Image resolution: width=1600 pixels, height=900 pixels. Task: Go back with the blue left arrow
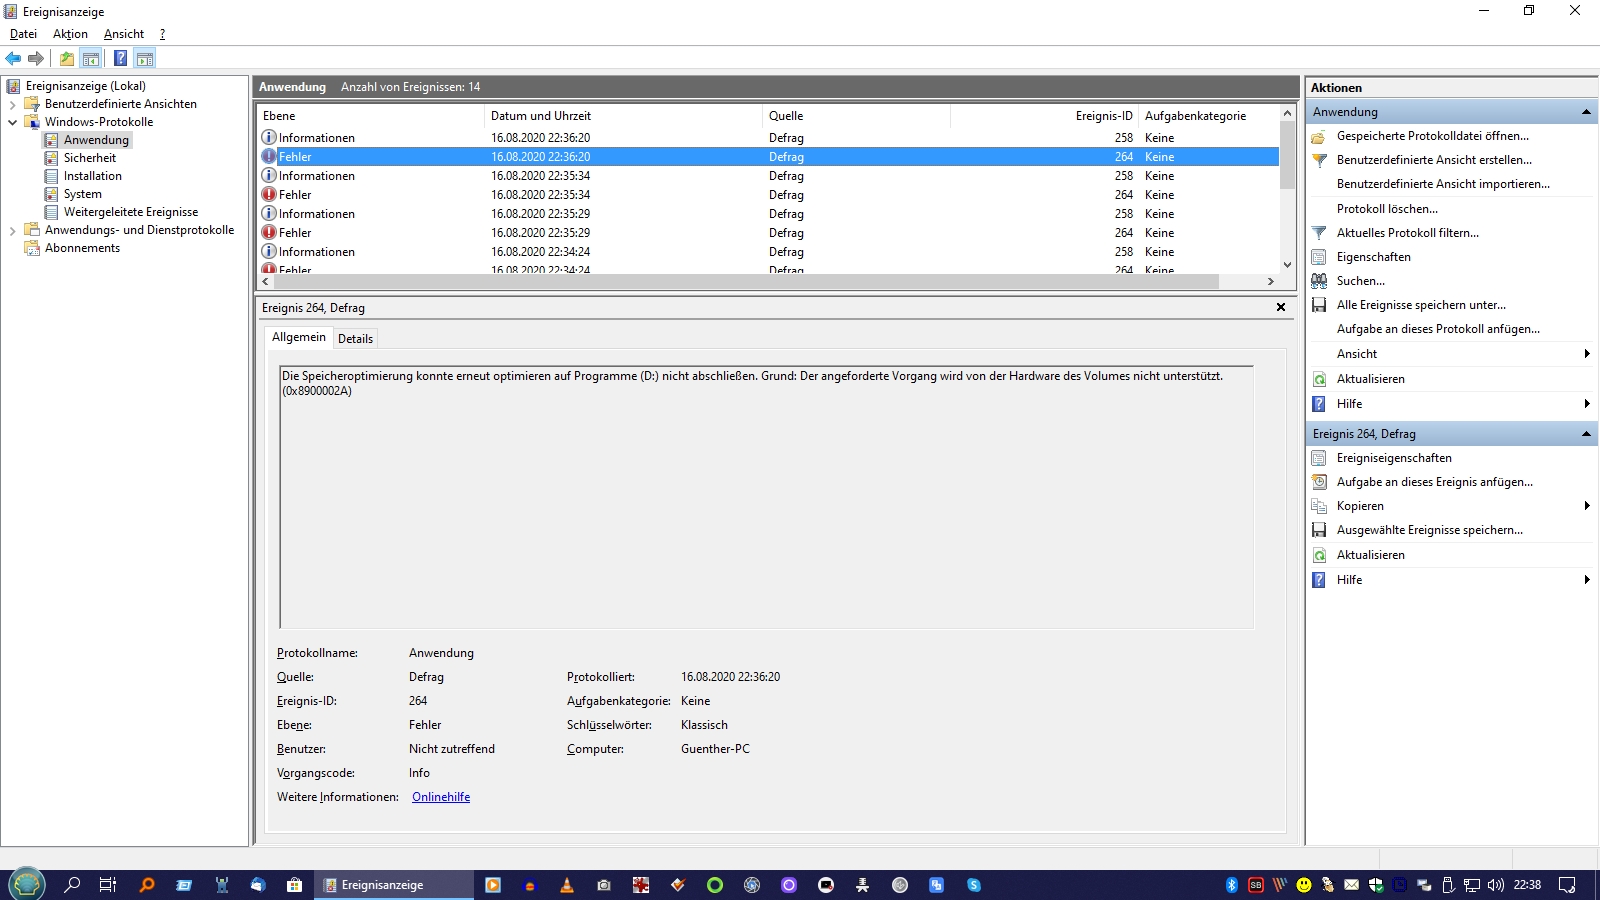click(x=13, y=58)
